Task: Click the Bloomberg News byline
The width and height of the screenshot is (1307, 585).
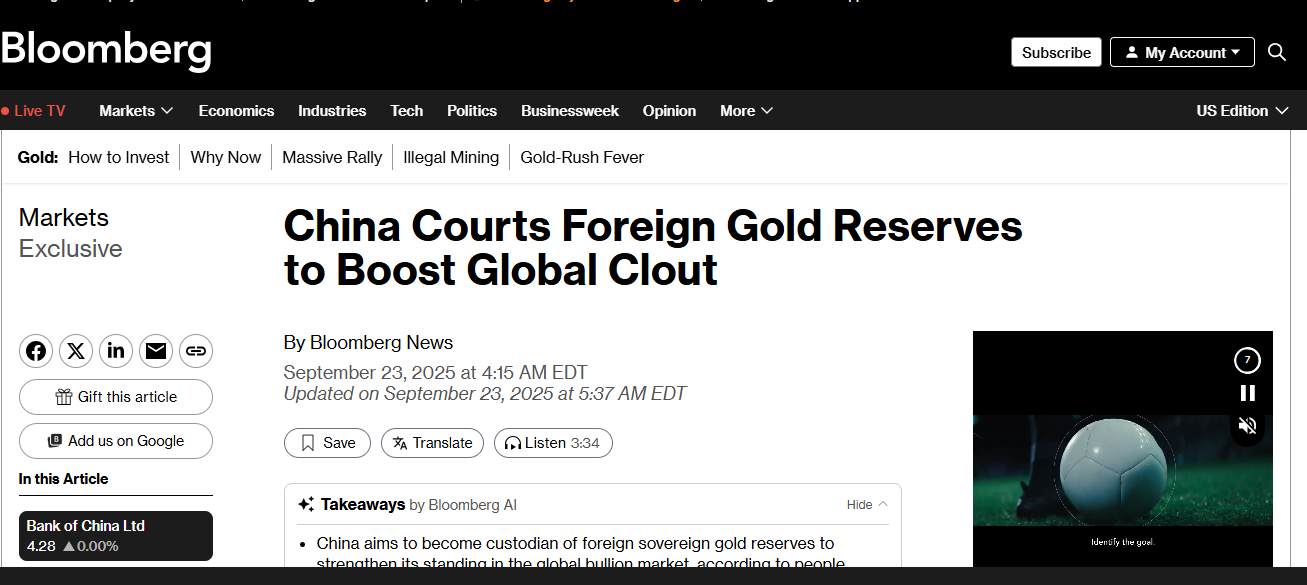Action: [x=381, y=343]
